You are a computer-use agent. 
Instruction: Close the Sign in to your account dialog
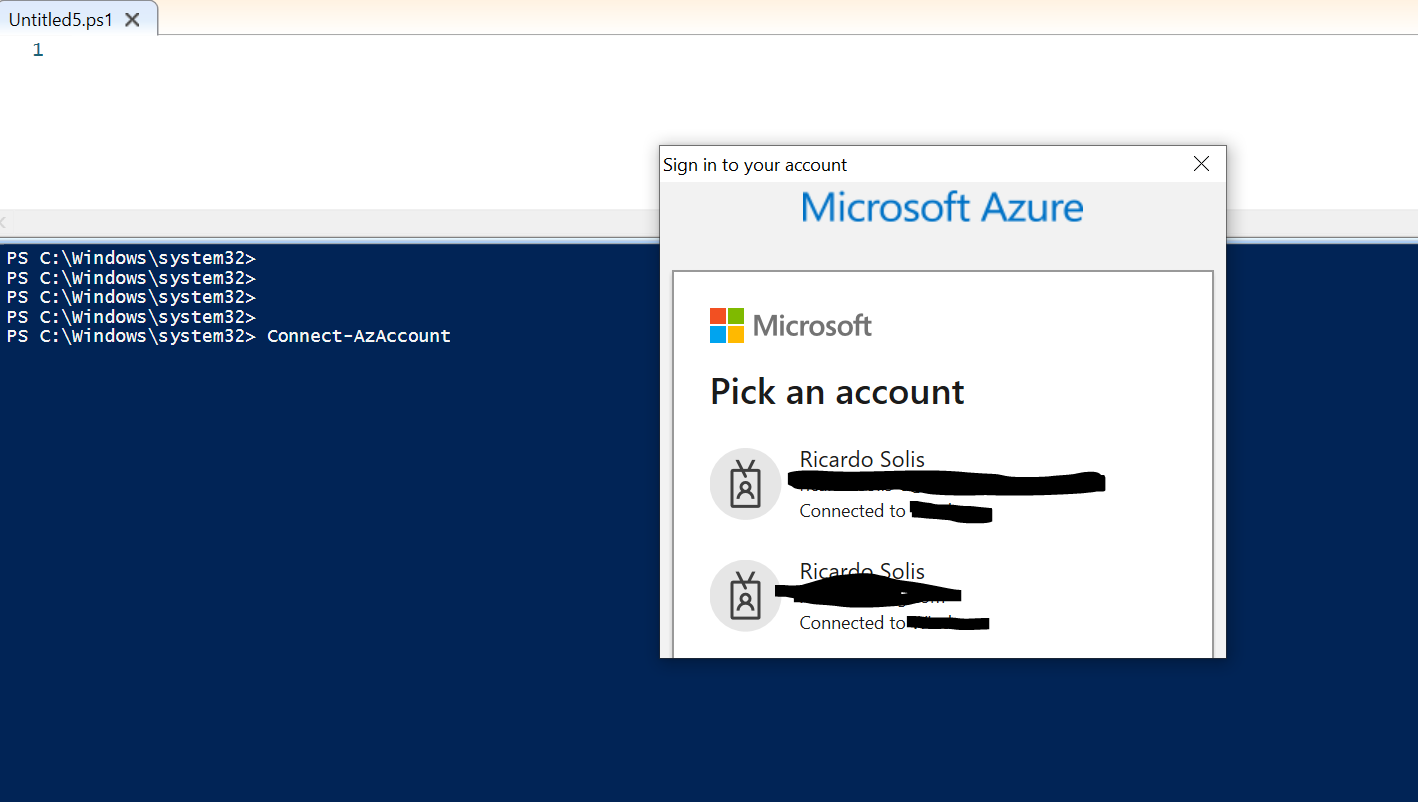[x=1201, y=164]
